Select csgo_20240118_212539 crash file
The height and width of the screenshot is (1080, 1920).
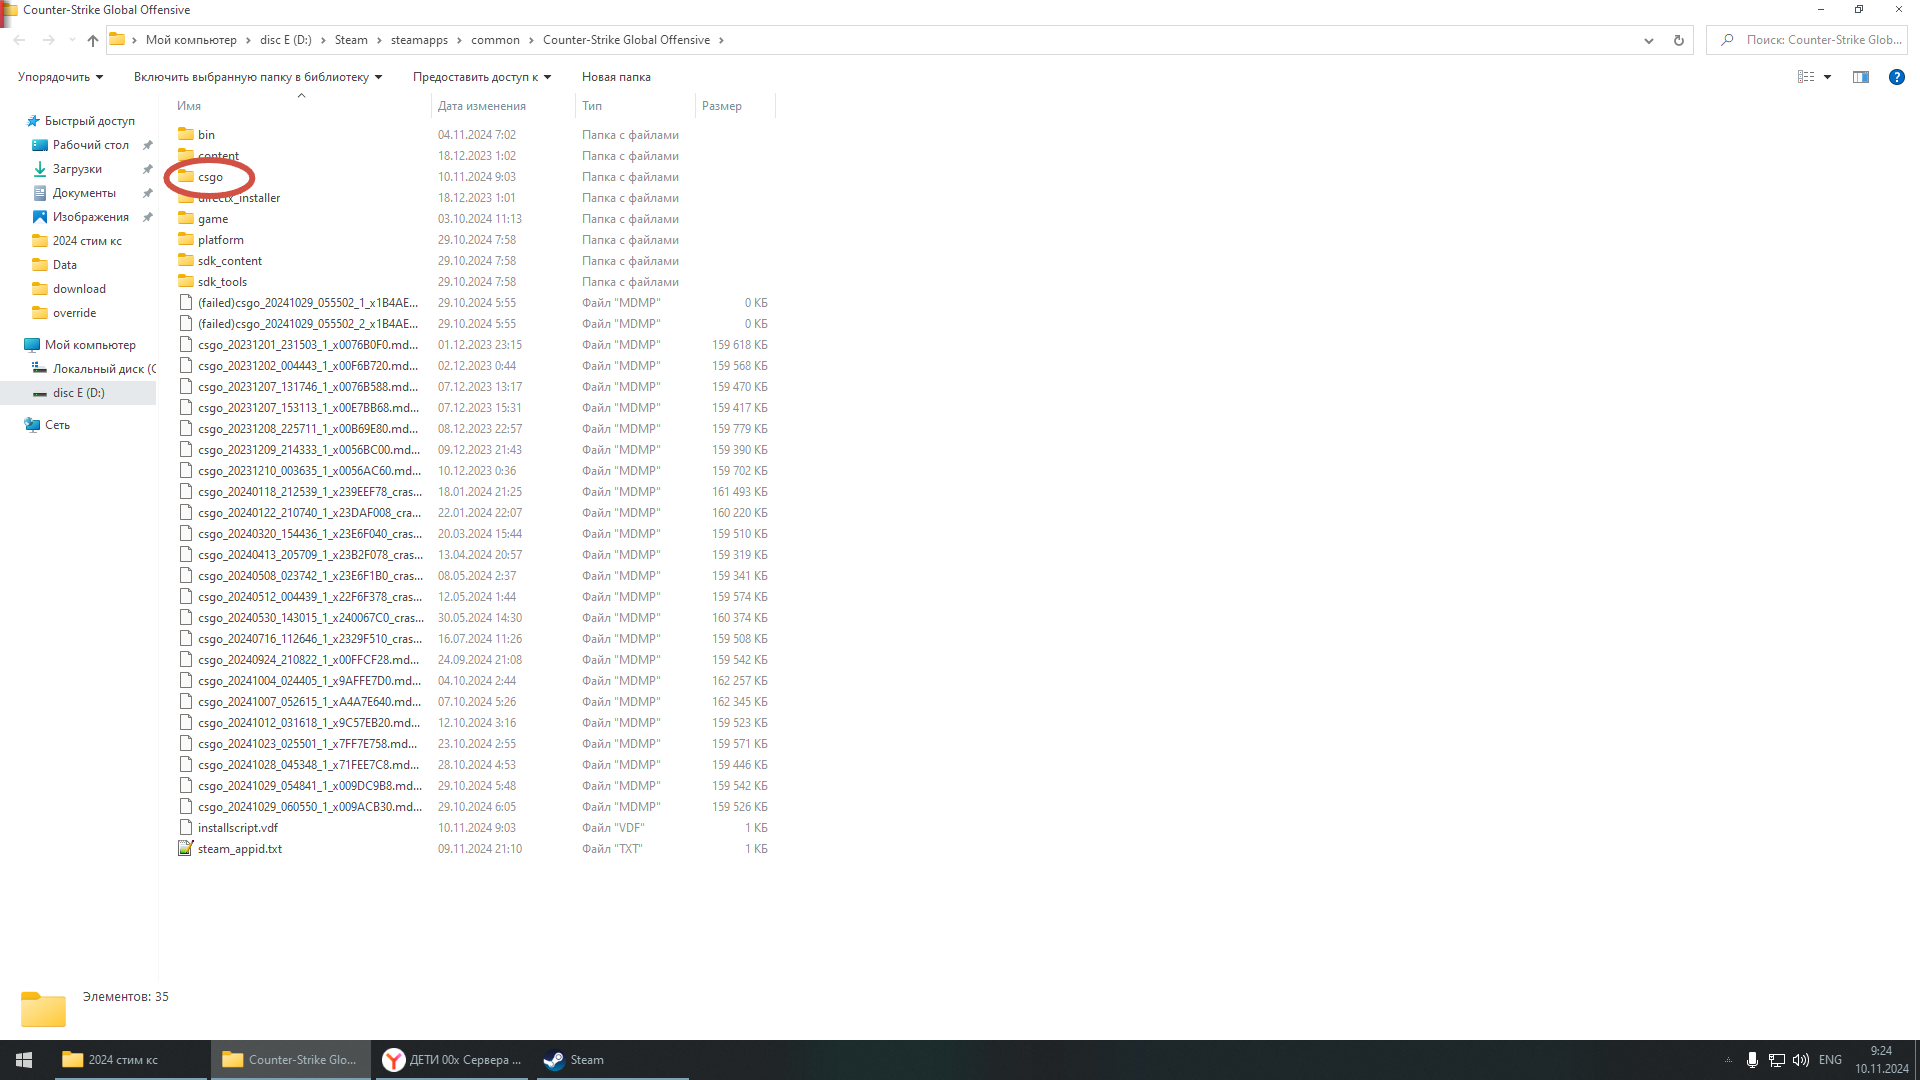point(309,492)
